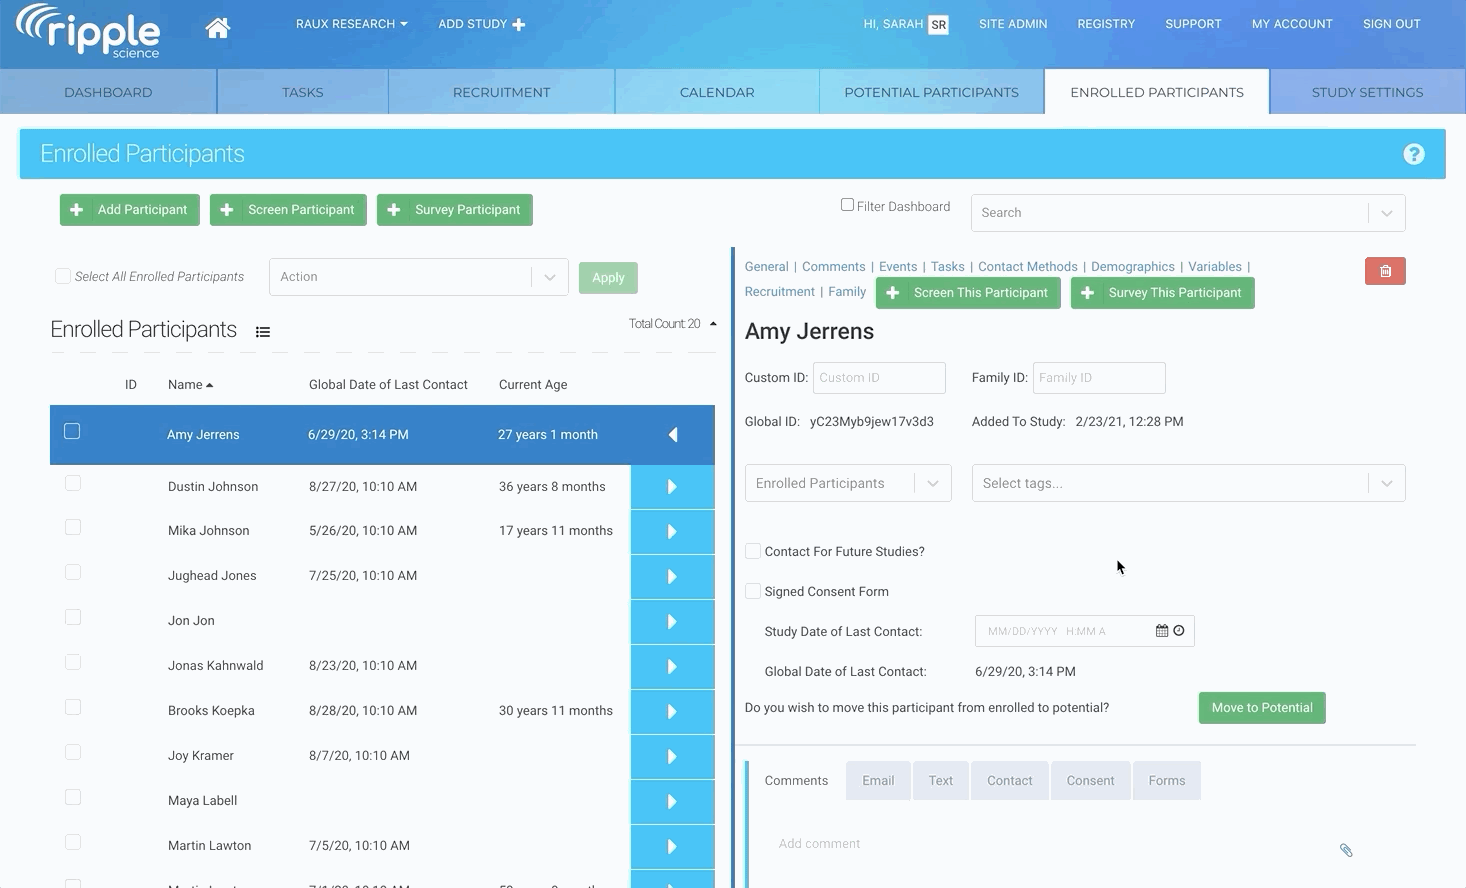Click the Custom ID input field
This screenshot has height=888, width=1466.
click(878, 378)
